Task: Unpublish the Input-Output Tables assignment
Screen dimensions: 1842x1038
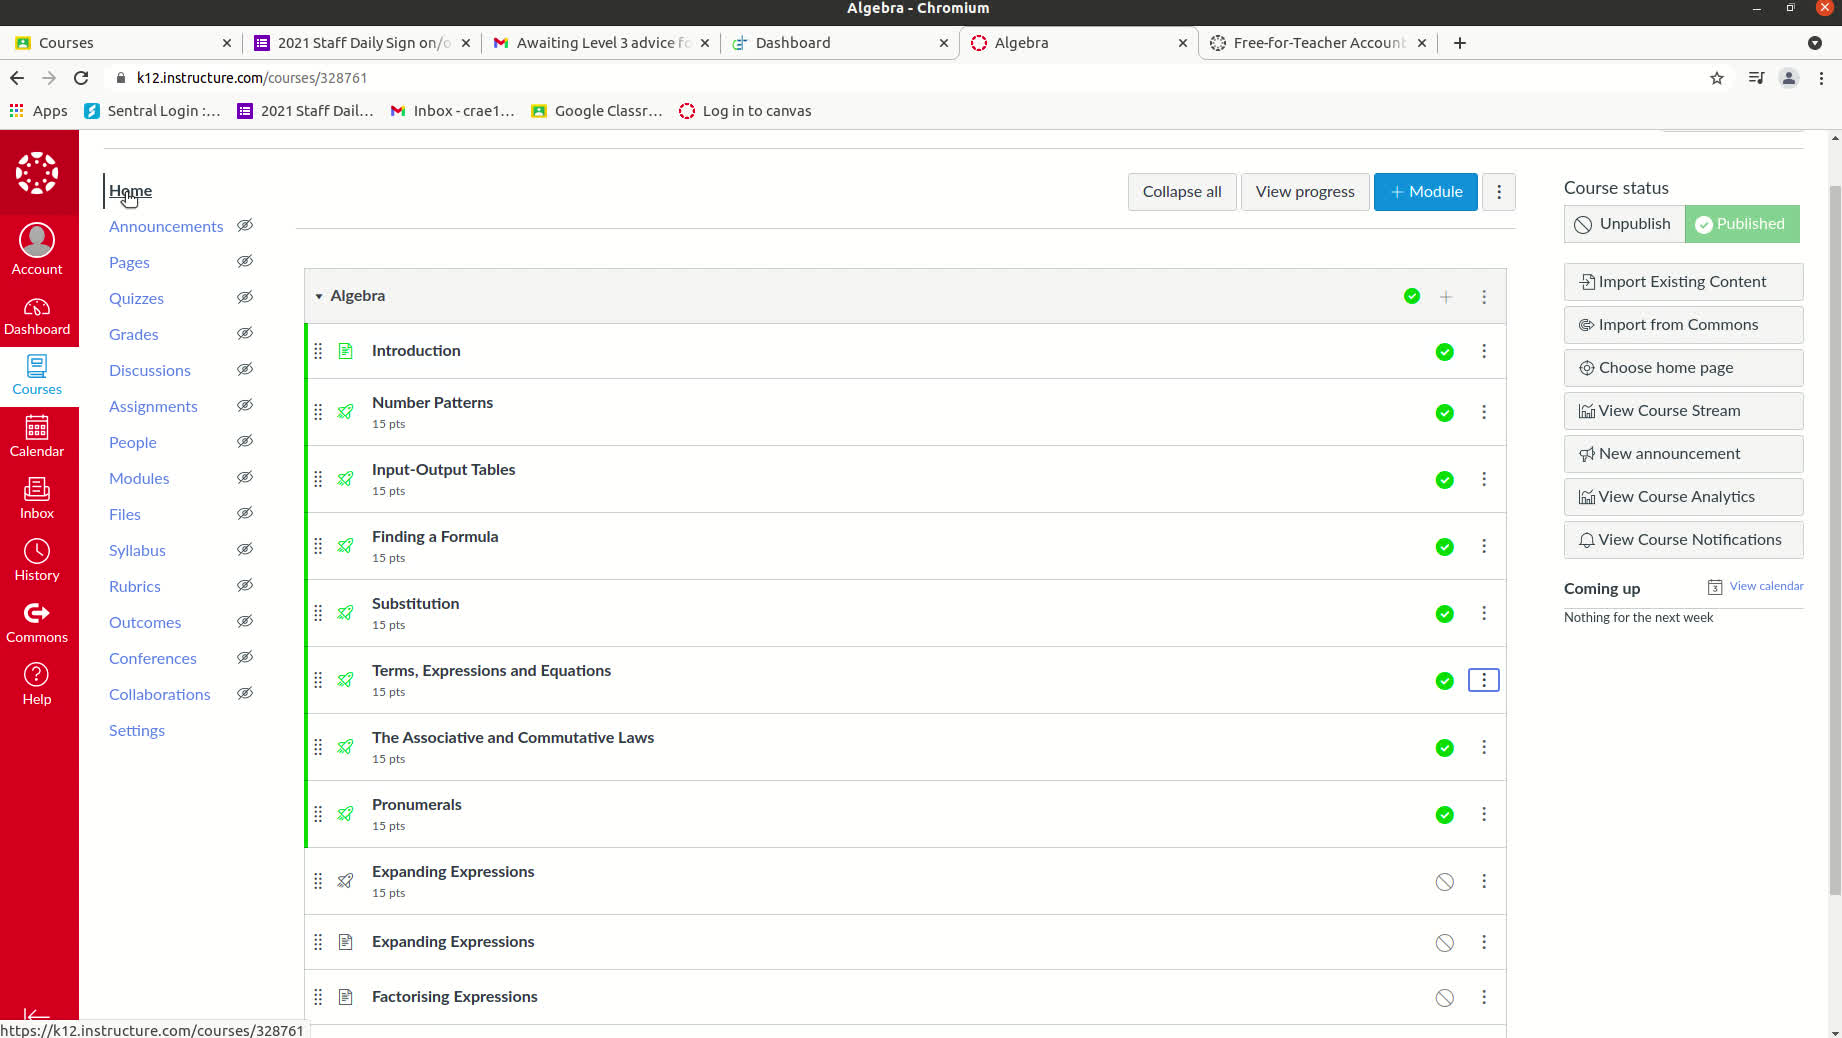Action: coord(1445,480)
